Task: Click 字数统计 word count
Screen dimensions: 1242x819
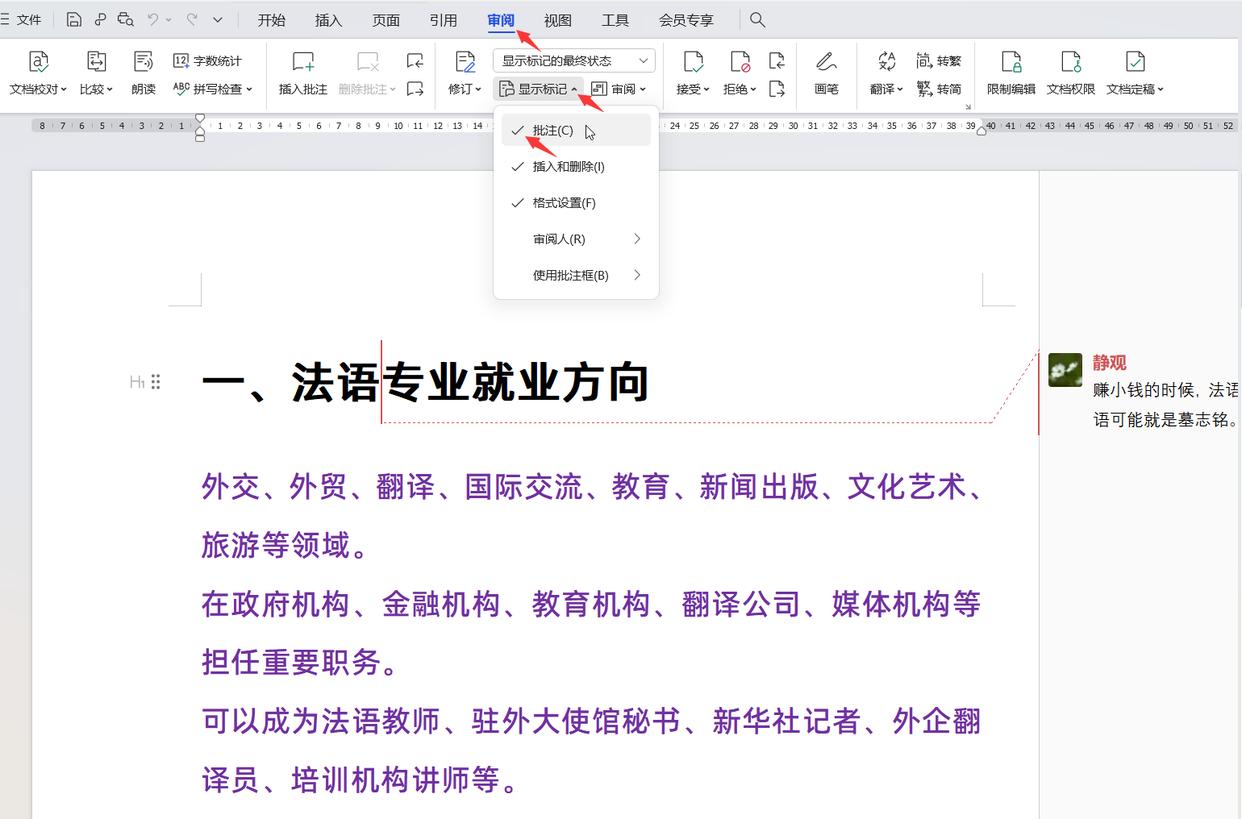Action: tap(208, 61)
